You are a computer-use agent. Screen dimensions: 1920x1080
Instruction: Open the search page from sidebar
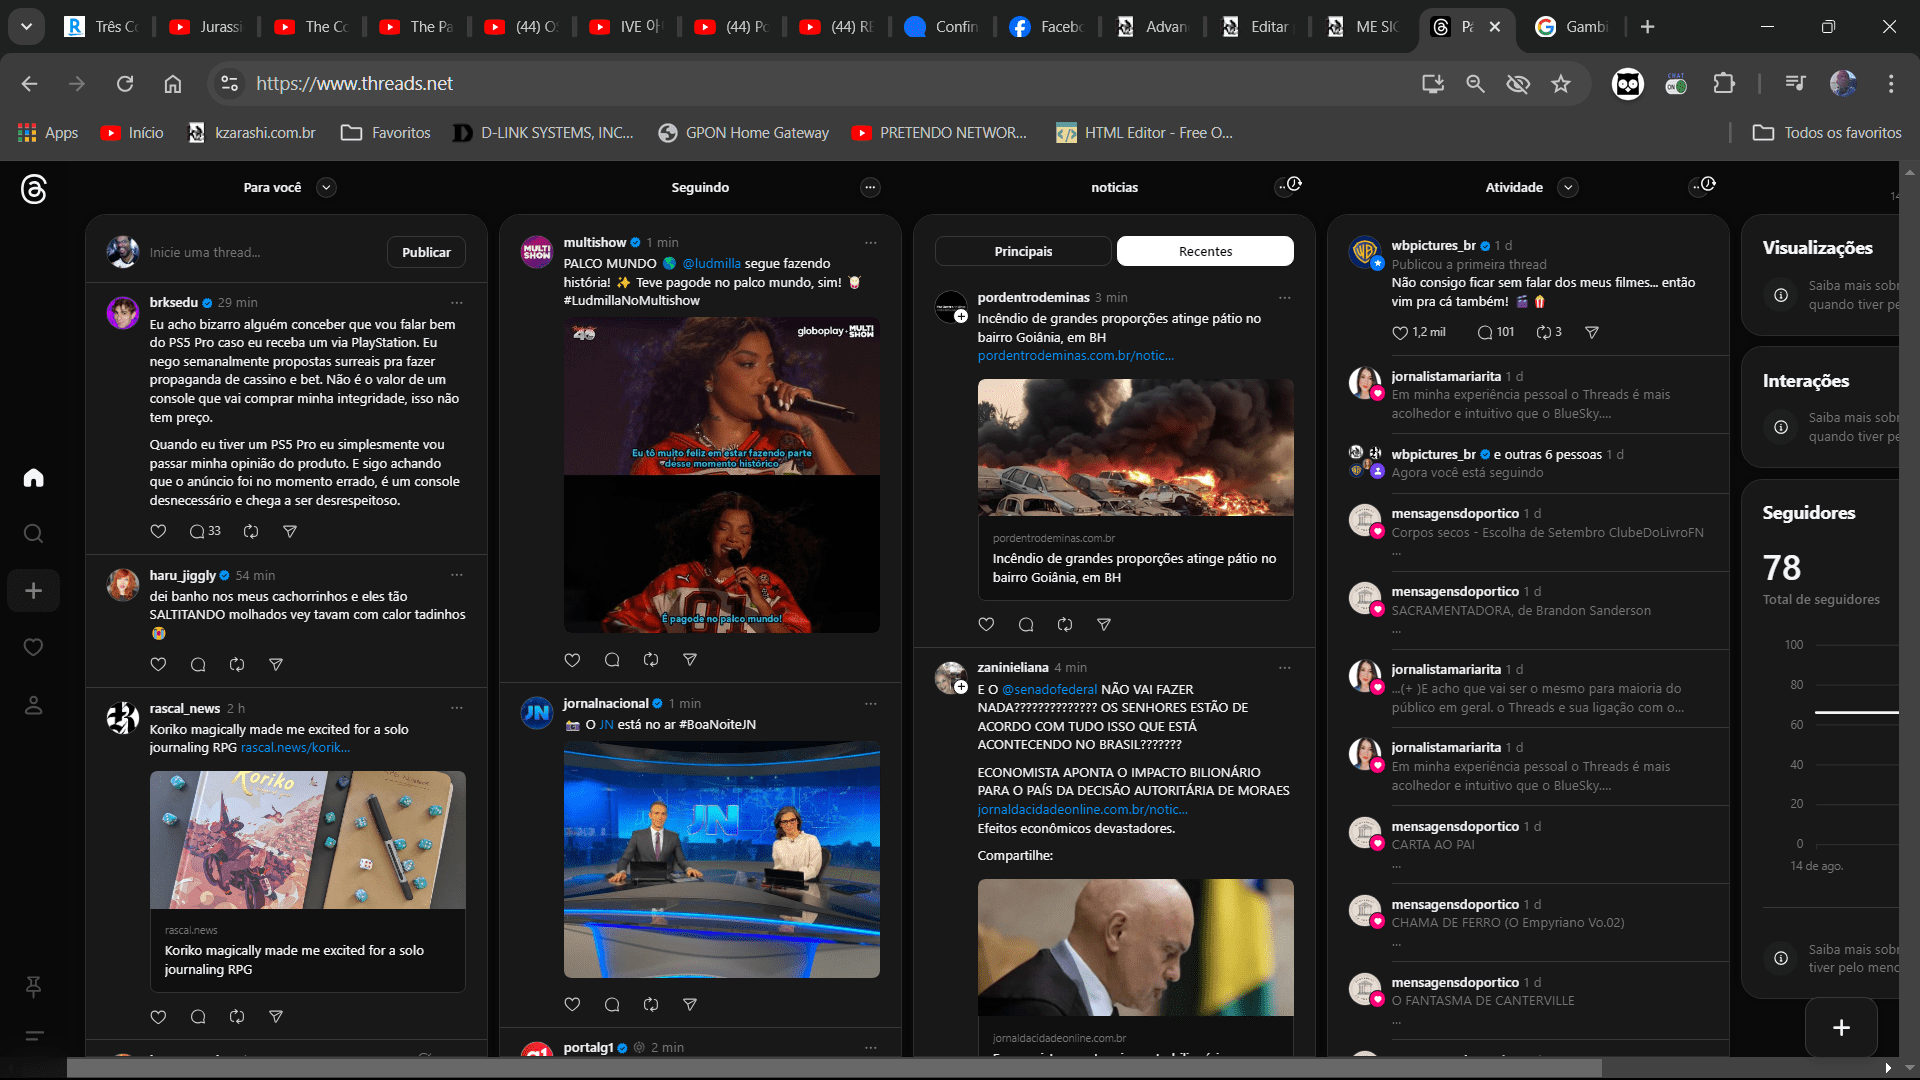coord(33,534)
